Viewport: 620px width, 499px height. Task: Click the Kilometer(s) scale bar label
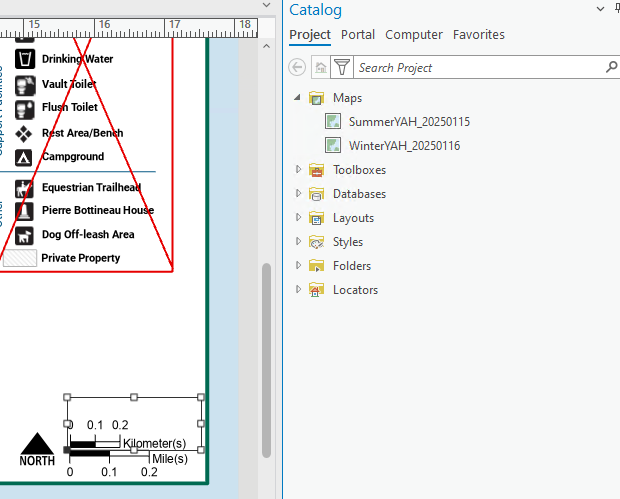[154, 444]
